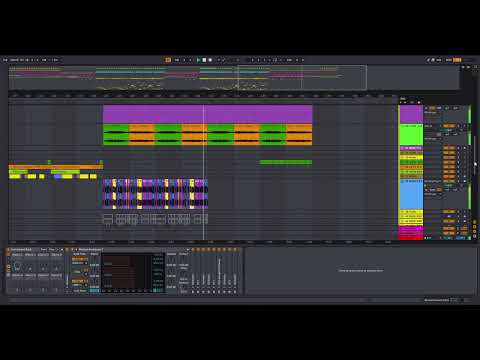The width and height of the screenshot is (480, 360).
Task: Select the red track header at bottom
Action: (411, 238)
